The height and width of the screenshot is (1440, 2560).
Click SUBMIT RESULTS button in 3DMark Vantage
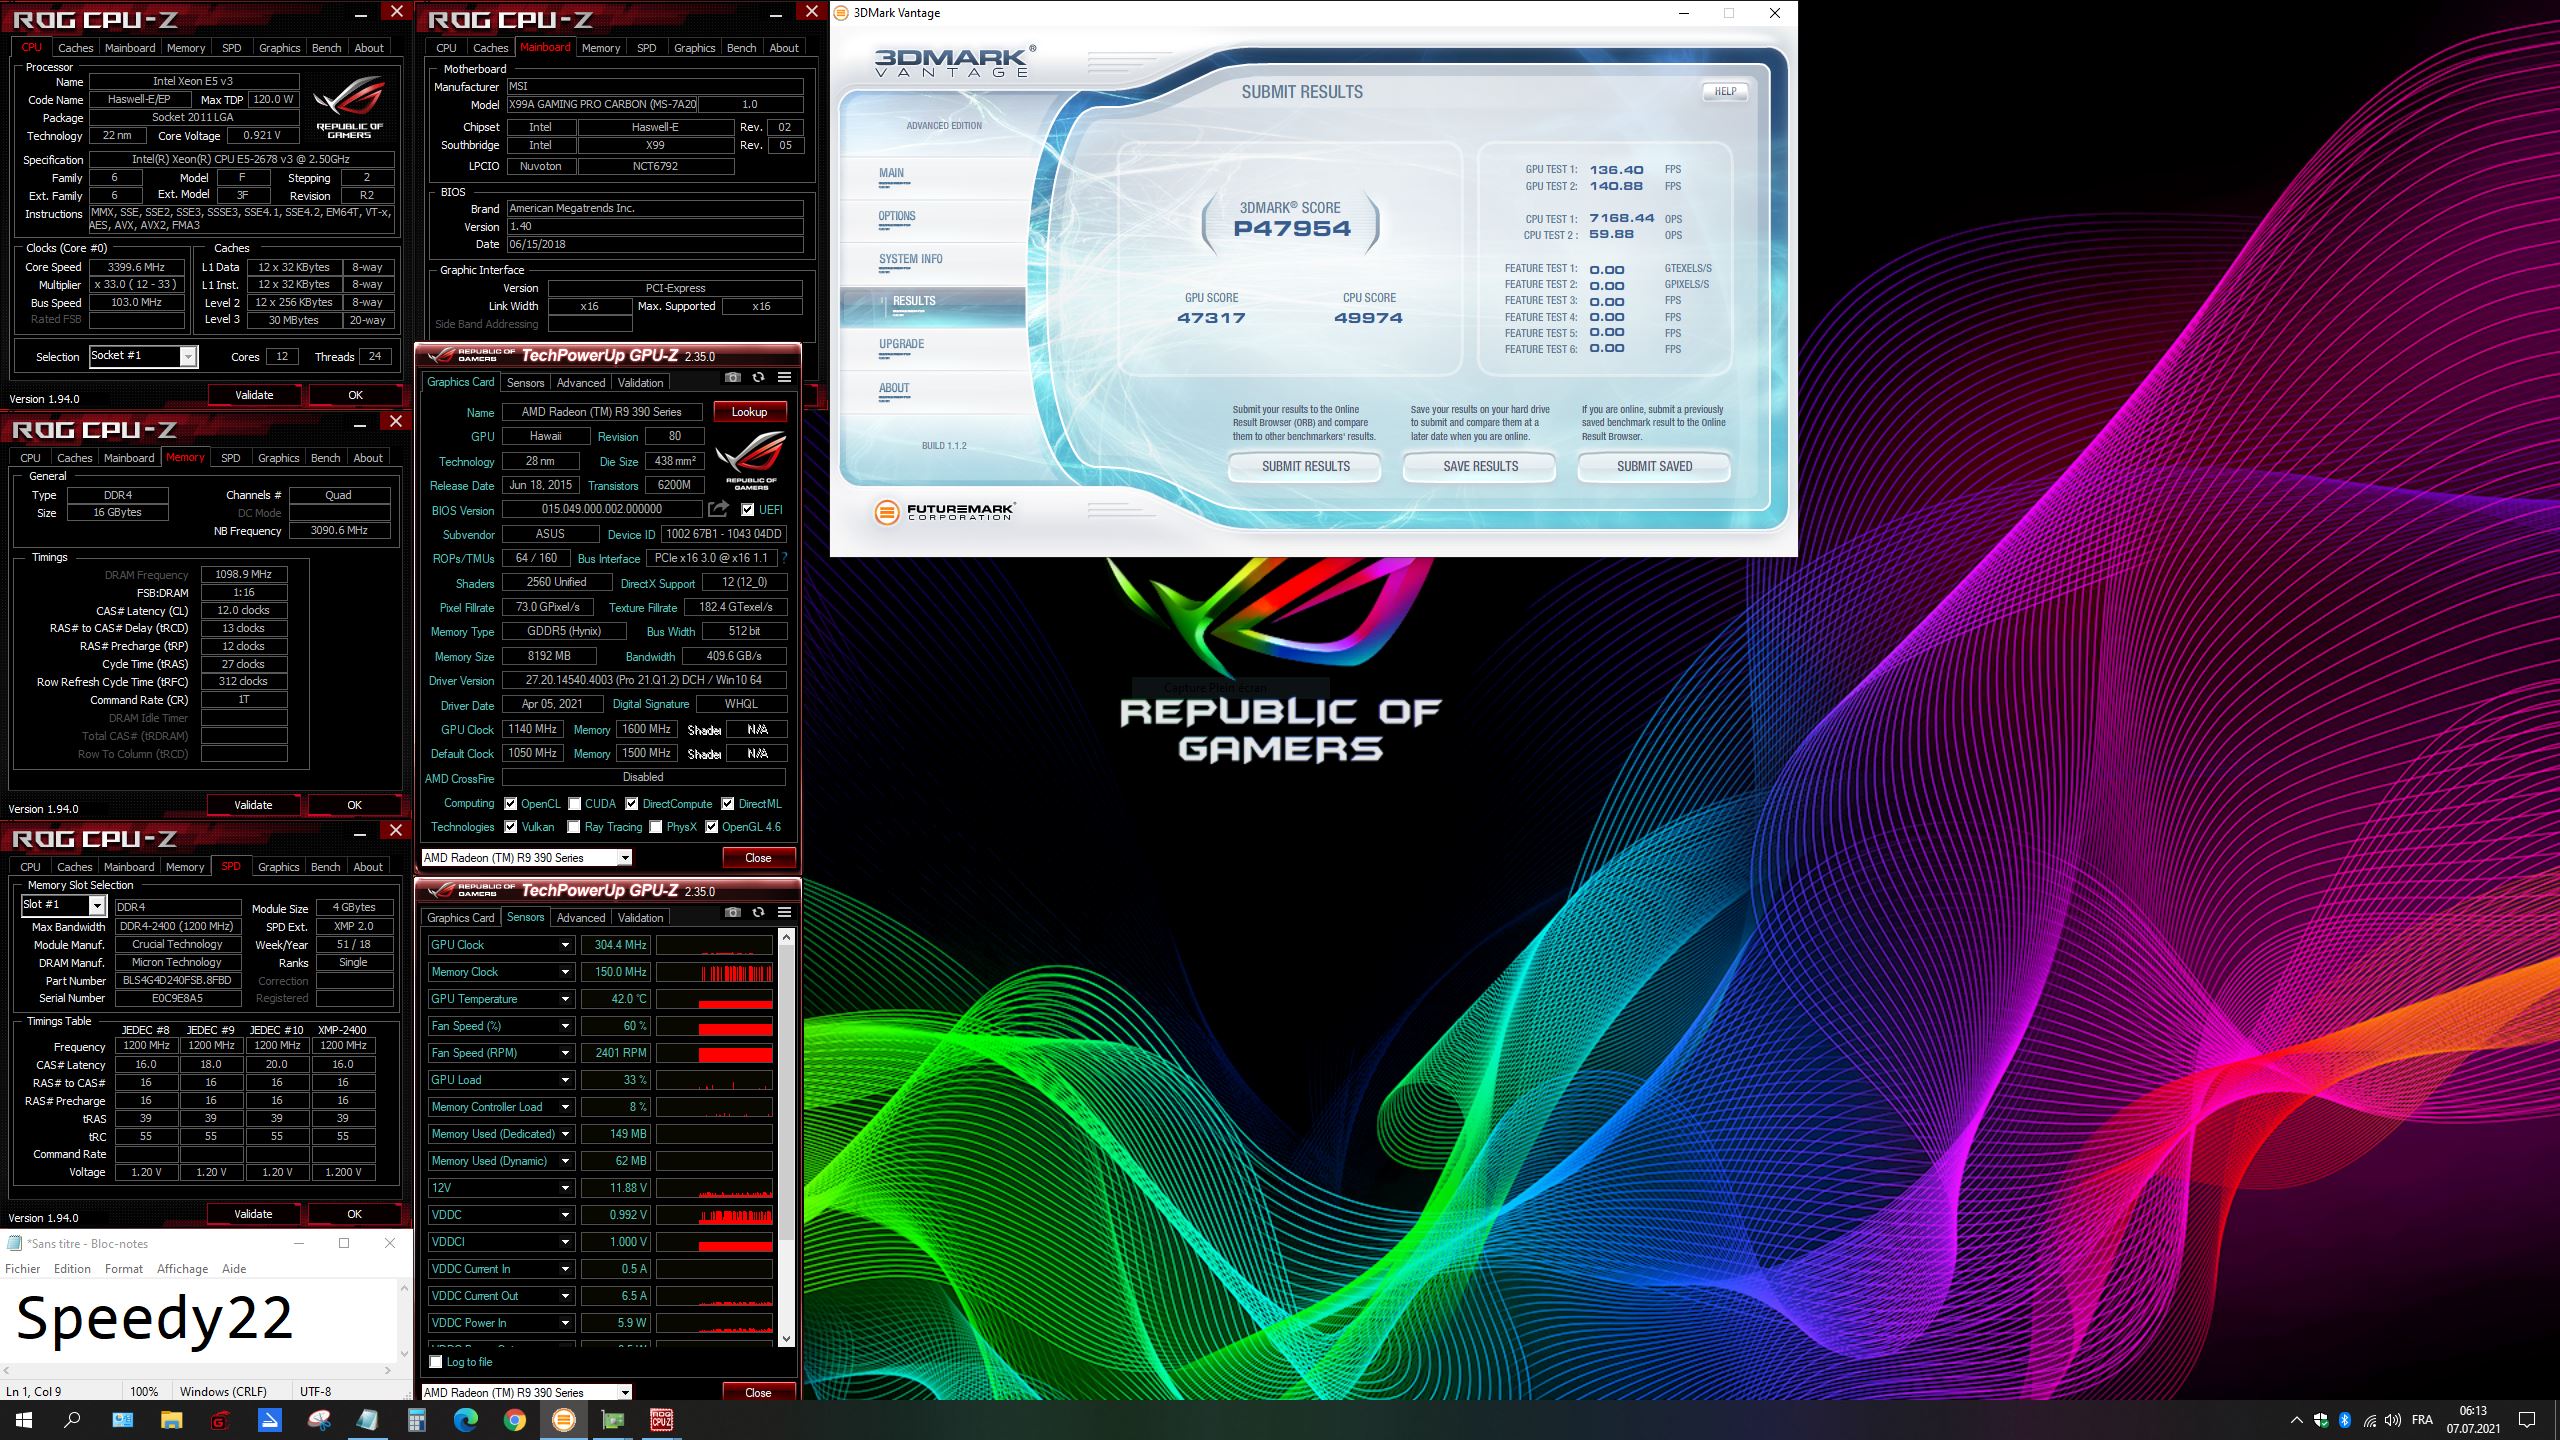click(1305, 467)
